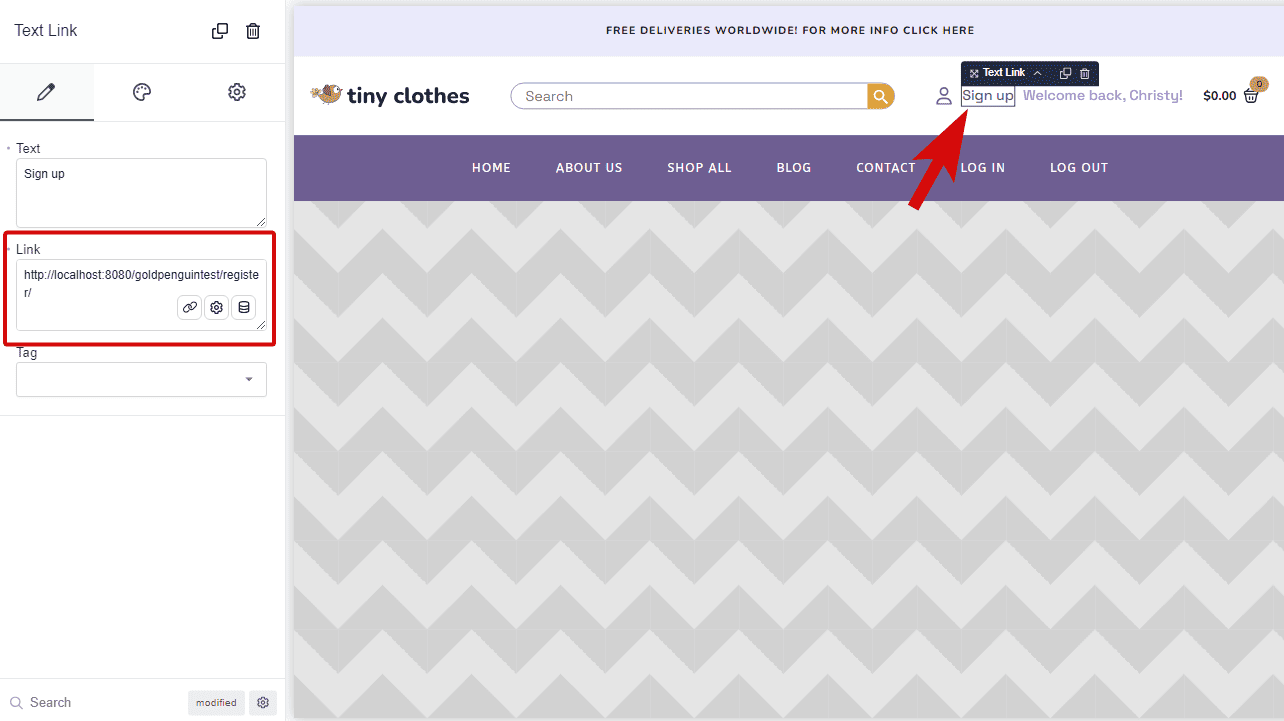Open the HOME menu item

492,168
